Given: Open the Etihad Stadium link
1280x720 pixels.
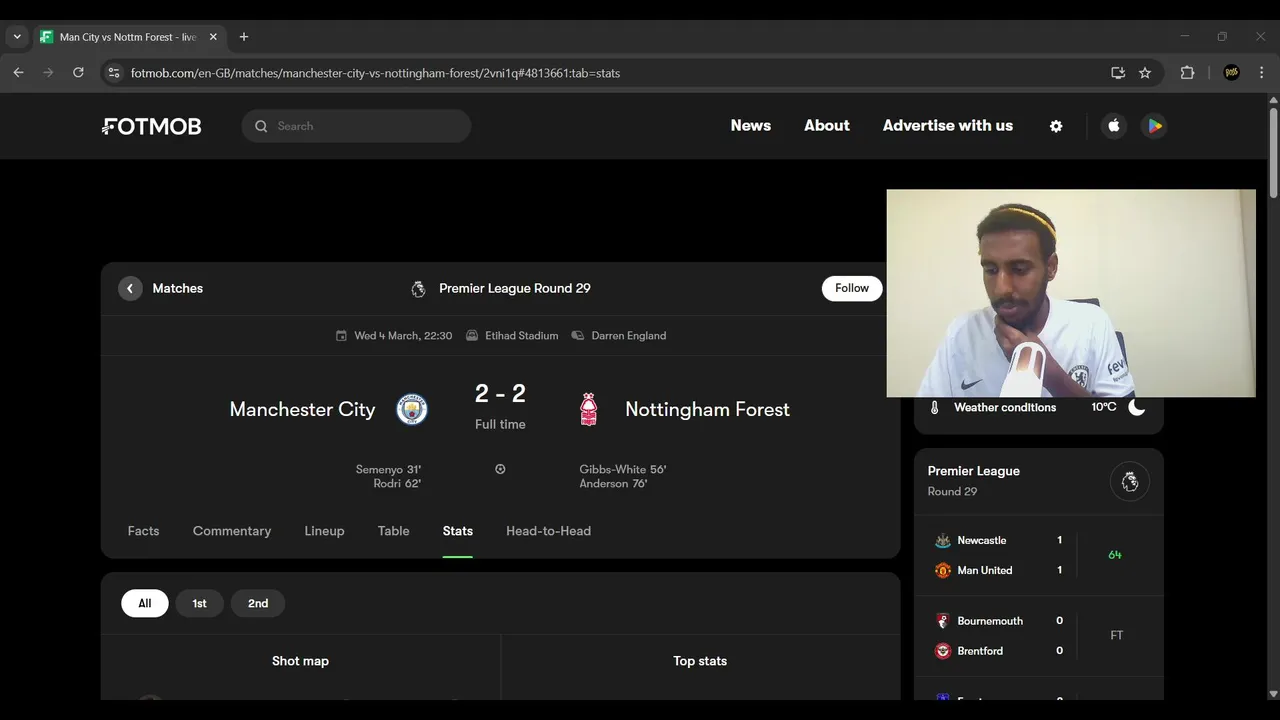Looking at the screenshot, I should (522, 336).
